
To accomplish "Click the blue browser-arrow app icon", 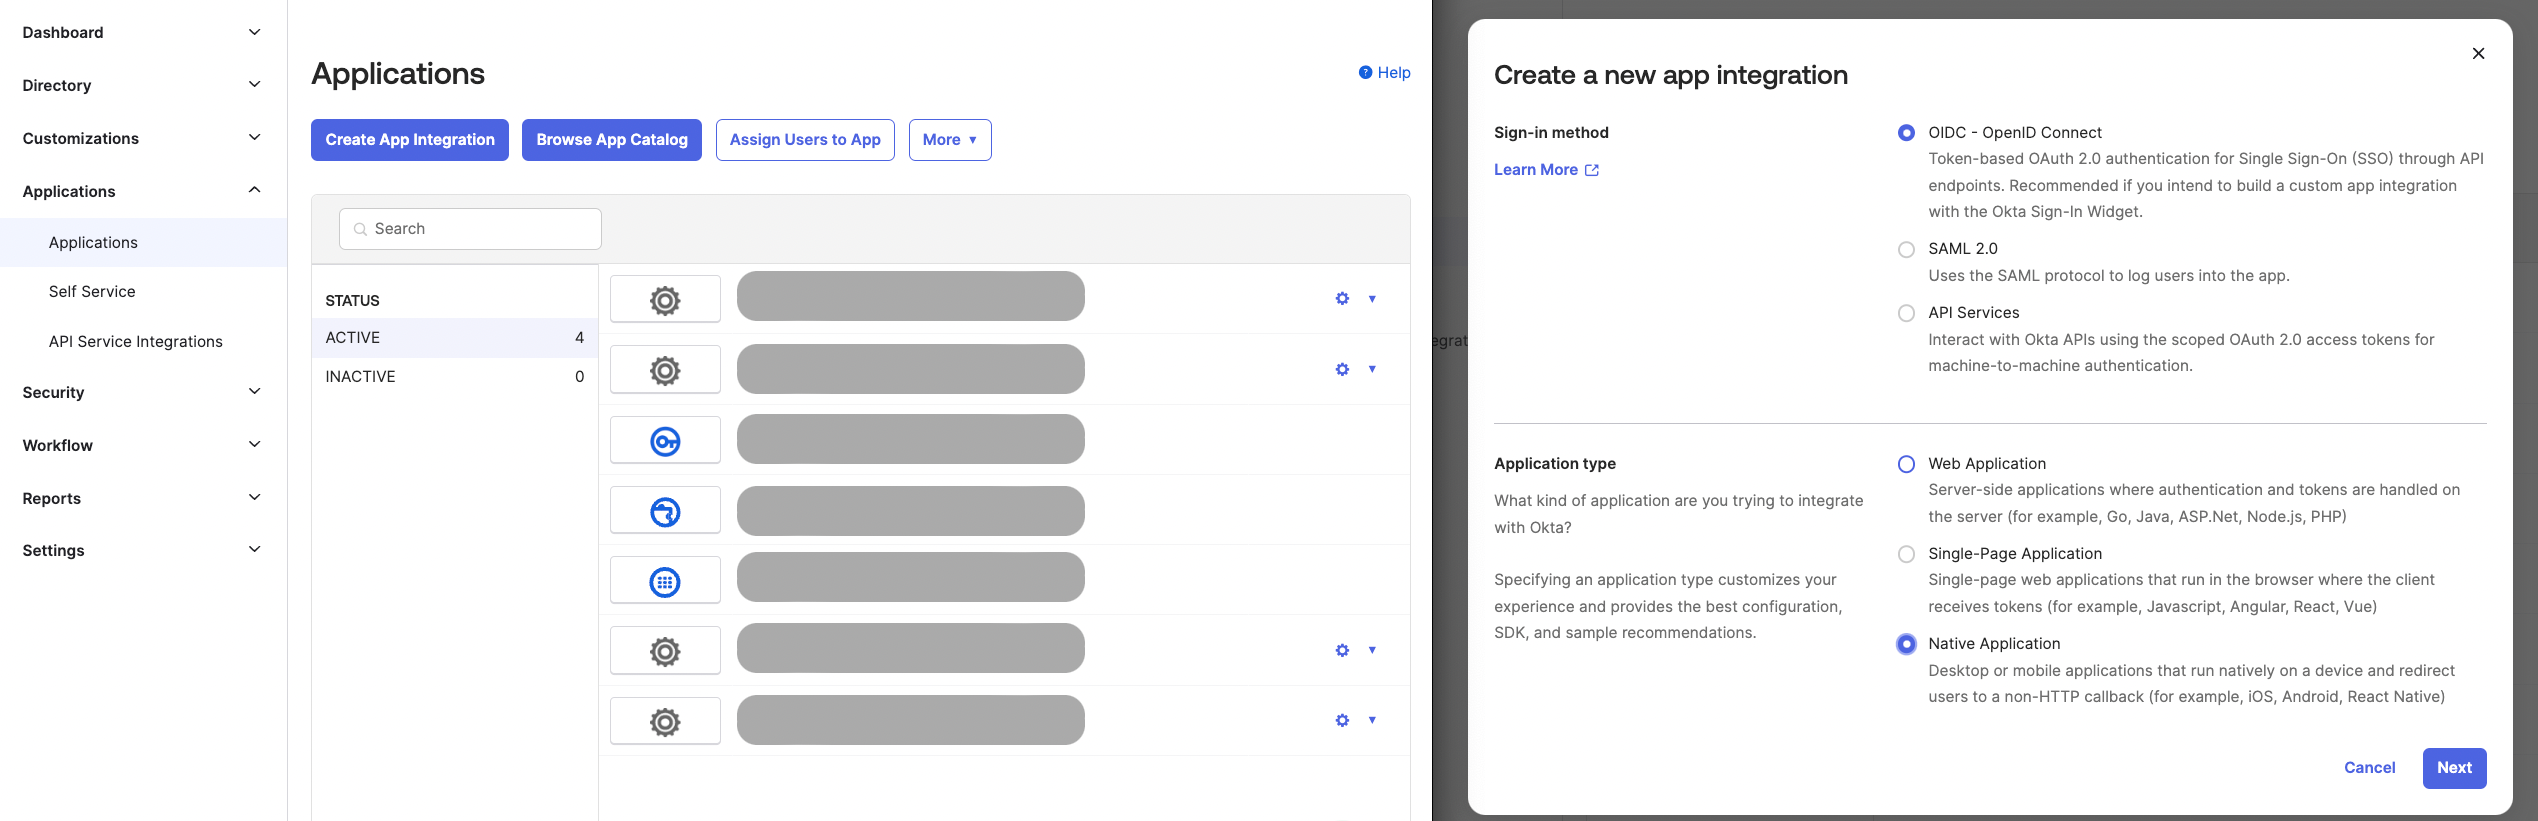I will 665,512.
